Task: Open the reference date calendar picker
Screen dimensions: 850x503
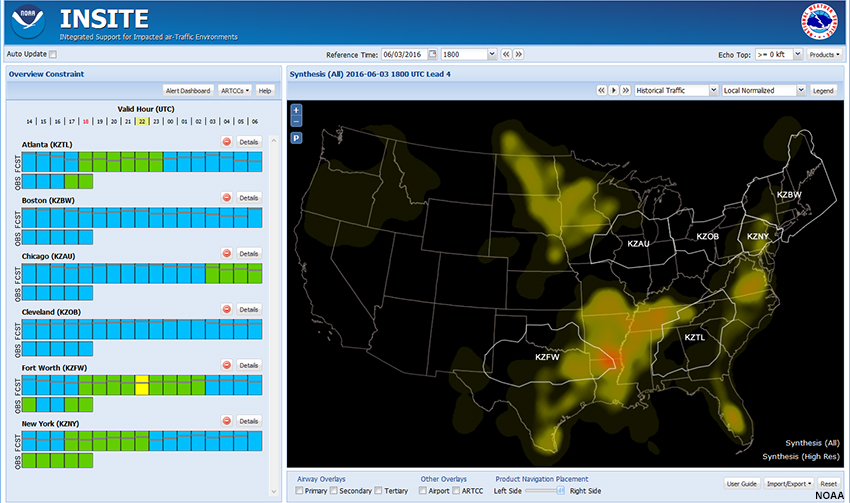Action: pos(433,54)
